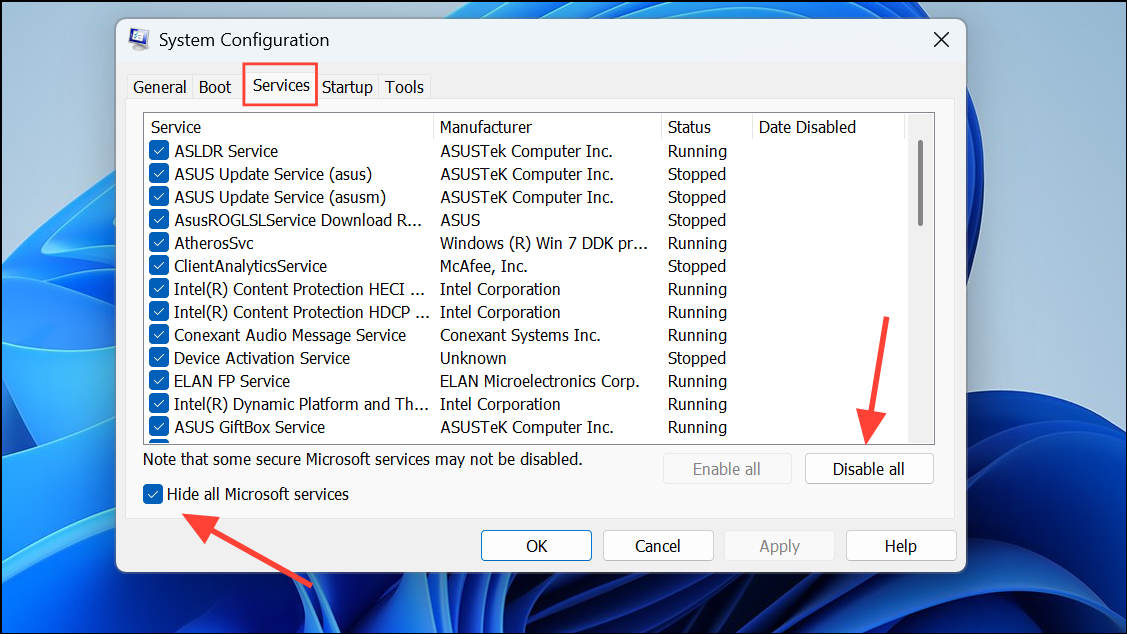Select the 'ASLDR Service' name text
The width and height of the screenshot is (1127, 634).
pyautogui.click(x=226, y=151)
